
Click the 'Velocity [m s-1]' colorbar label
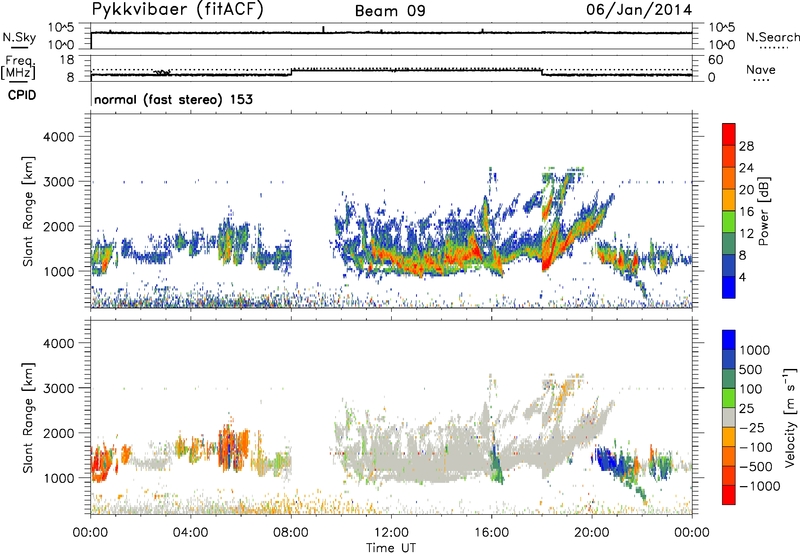click(790, 417)
